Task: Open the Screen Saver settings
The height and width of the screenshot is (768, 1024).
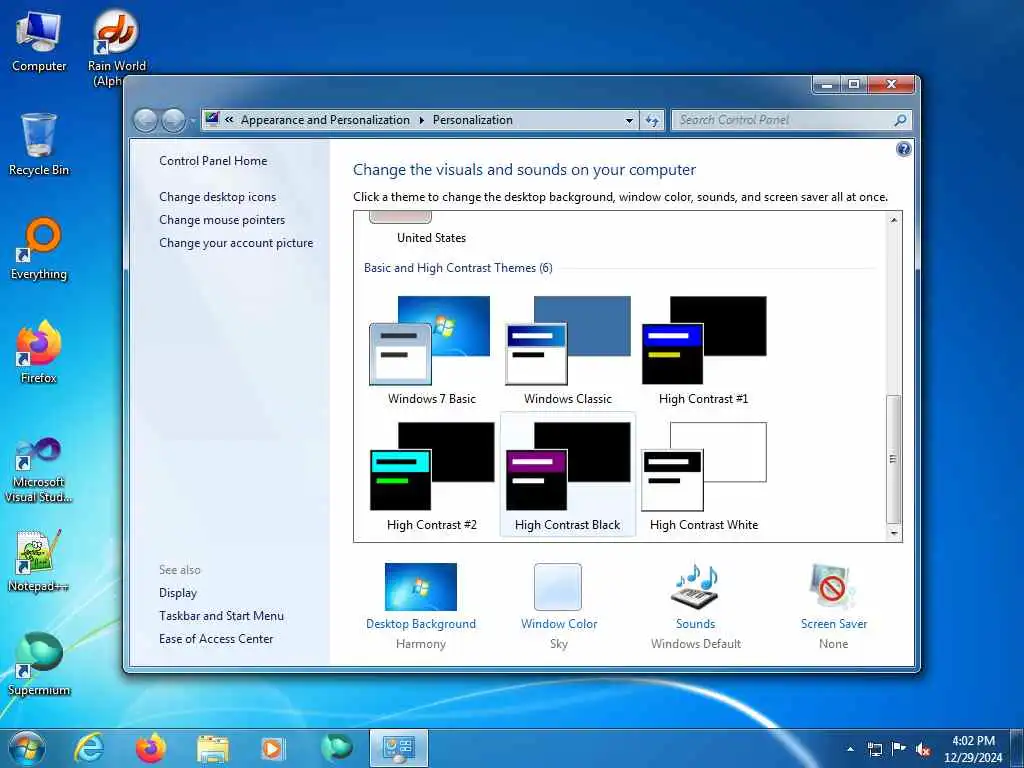Action: pyautogui.click(x=834, y=605)
